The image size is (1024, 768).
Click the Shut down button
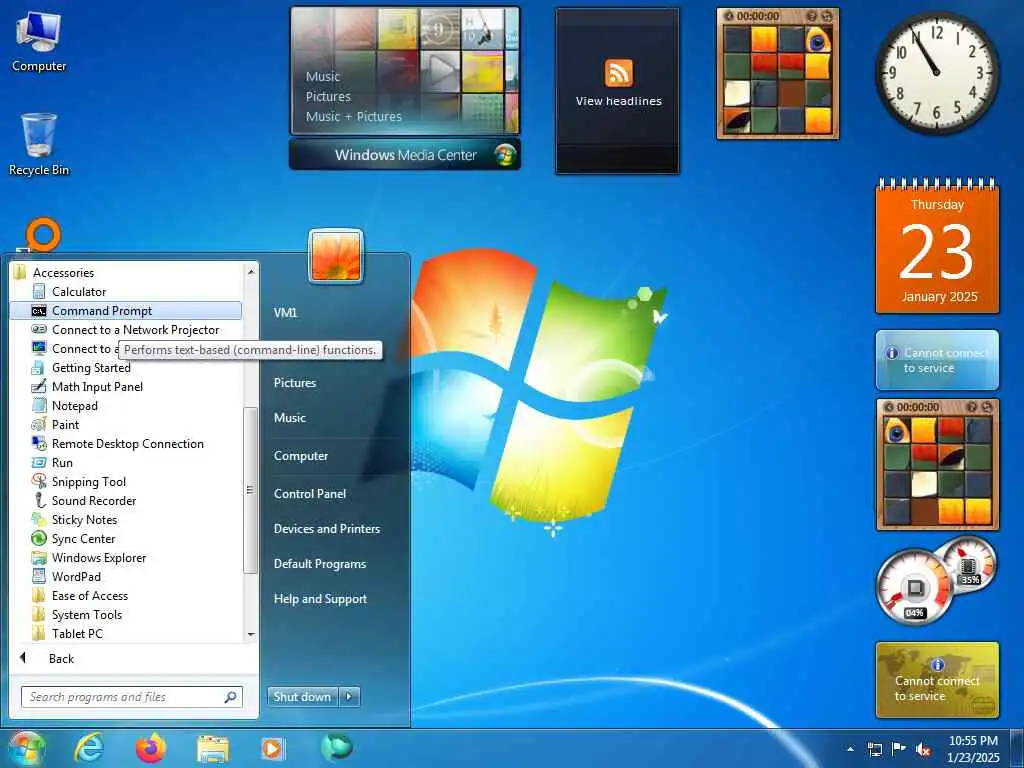302,697
